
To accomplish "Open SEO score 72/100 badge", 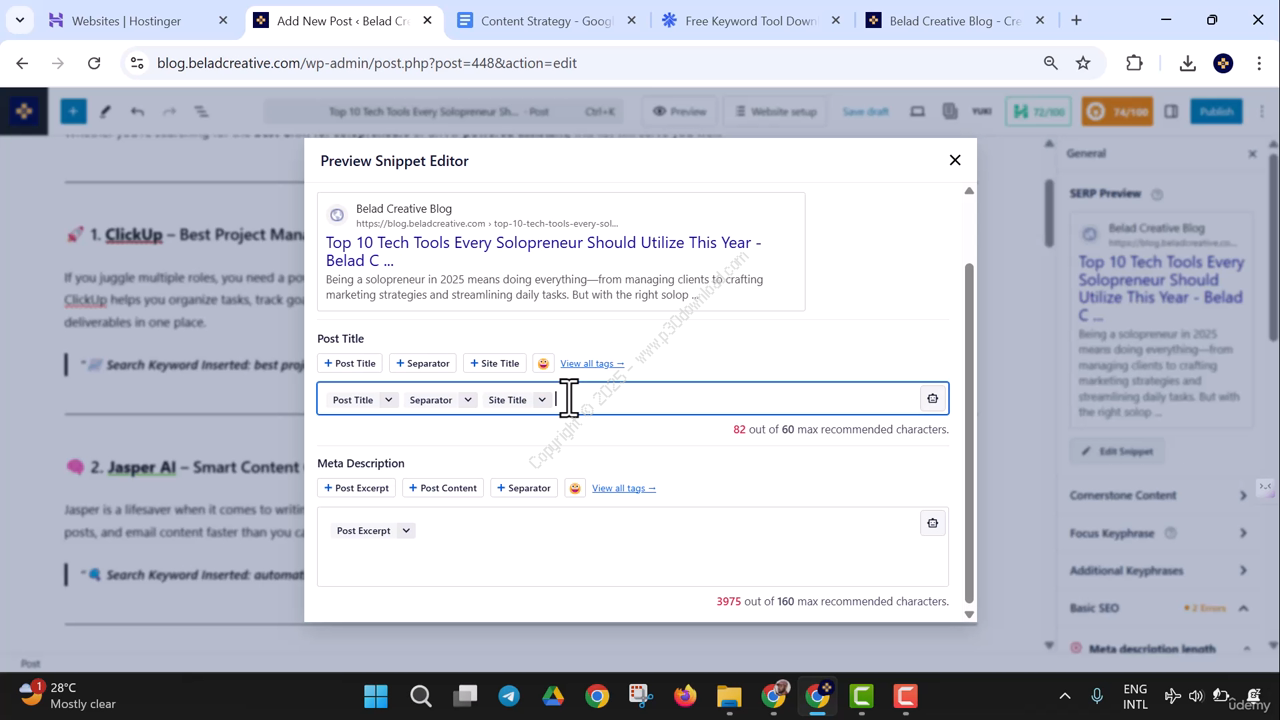I will pyautogui.click(x=1039, y=111).
